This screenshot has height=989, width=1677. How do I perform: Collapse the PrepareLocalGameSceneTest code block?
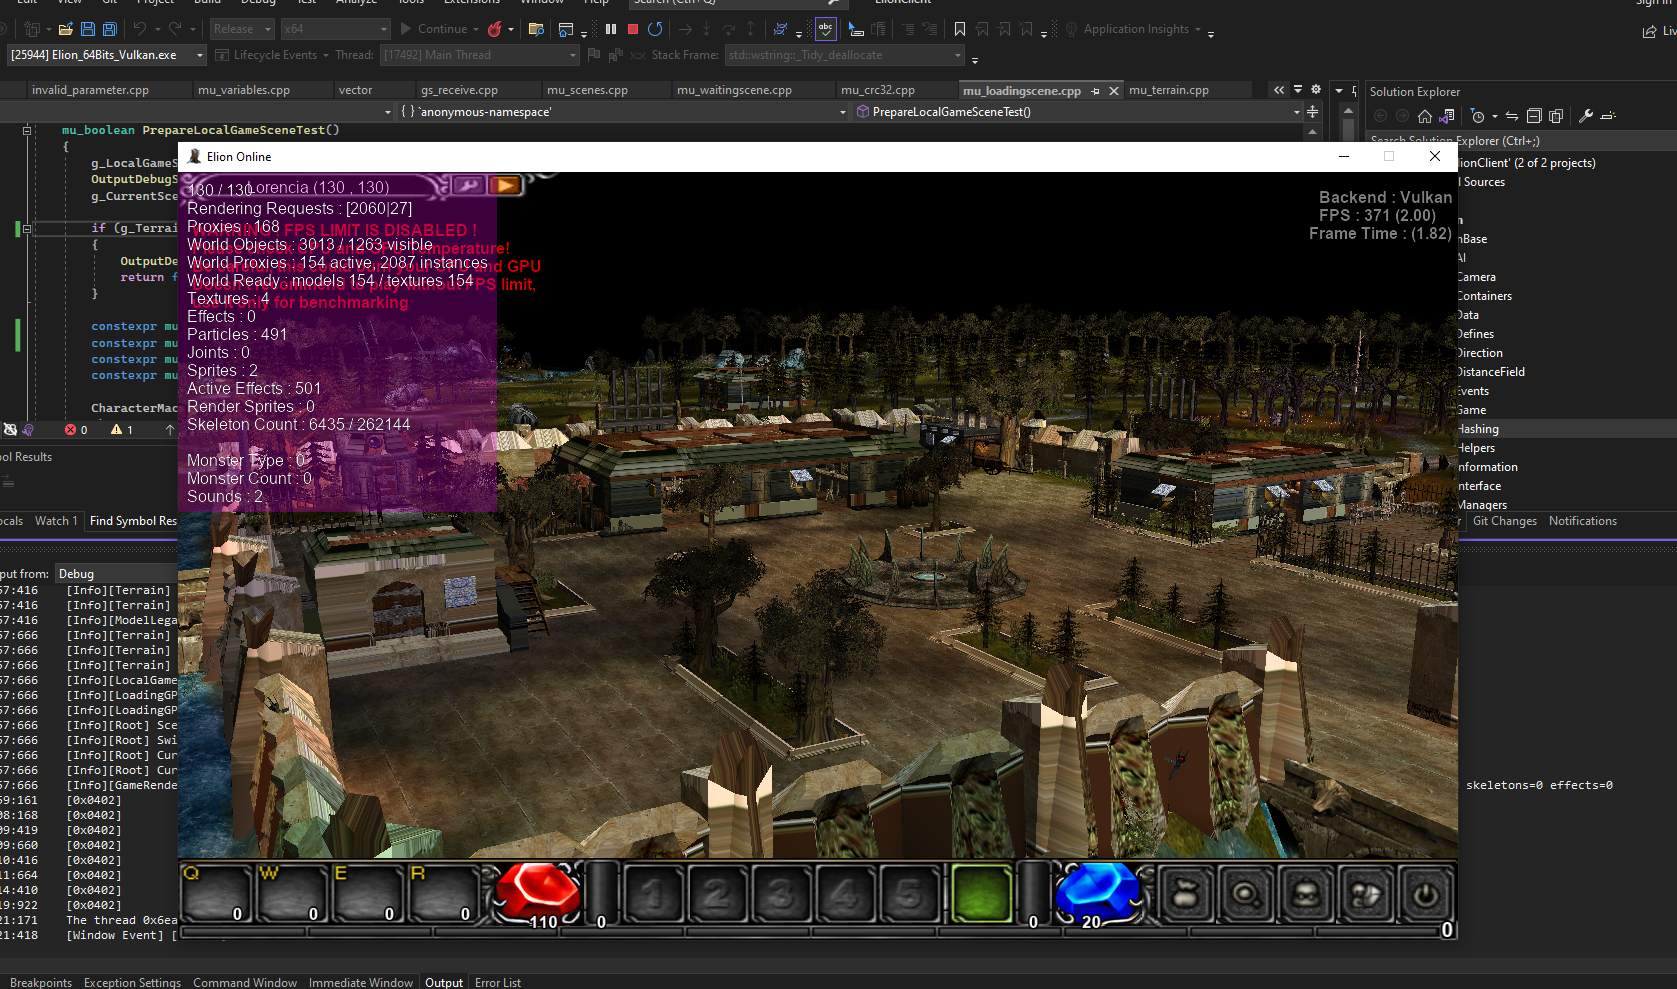pyautogui.click(x=27, y=130)
